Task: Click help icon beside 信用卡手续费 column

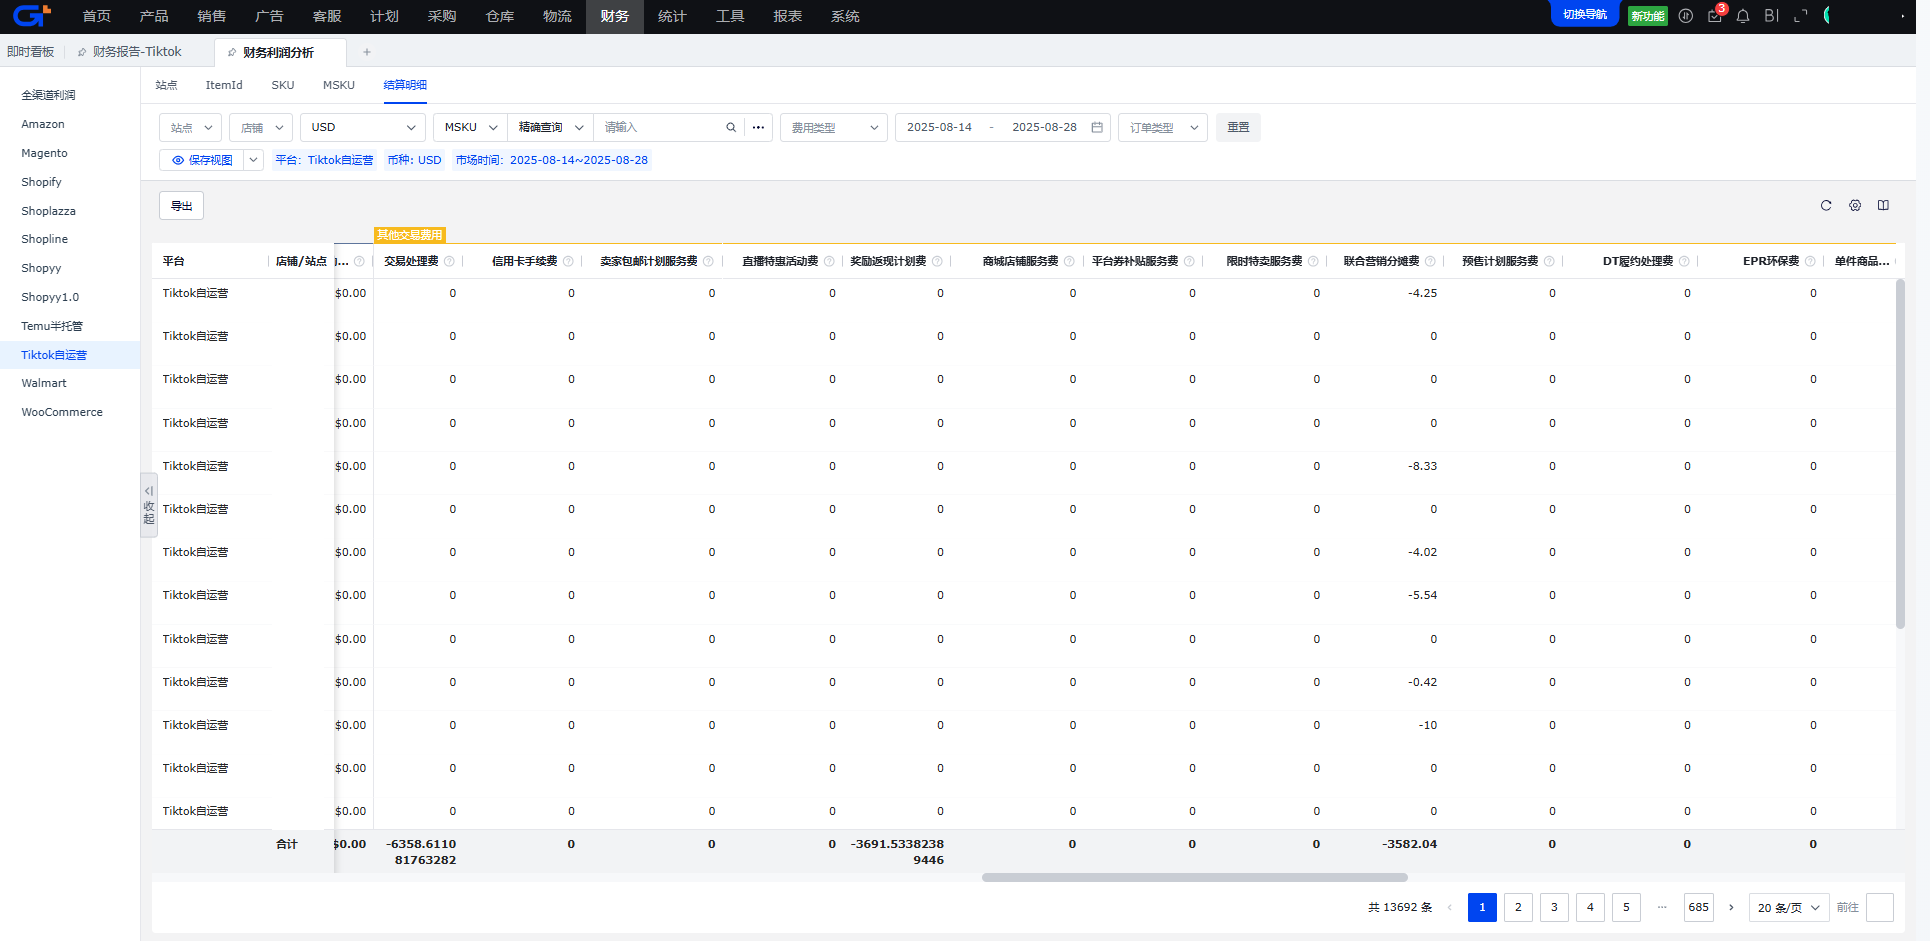Action: coord(568,261)
